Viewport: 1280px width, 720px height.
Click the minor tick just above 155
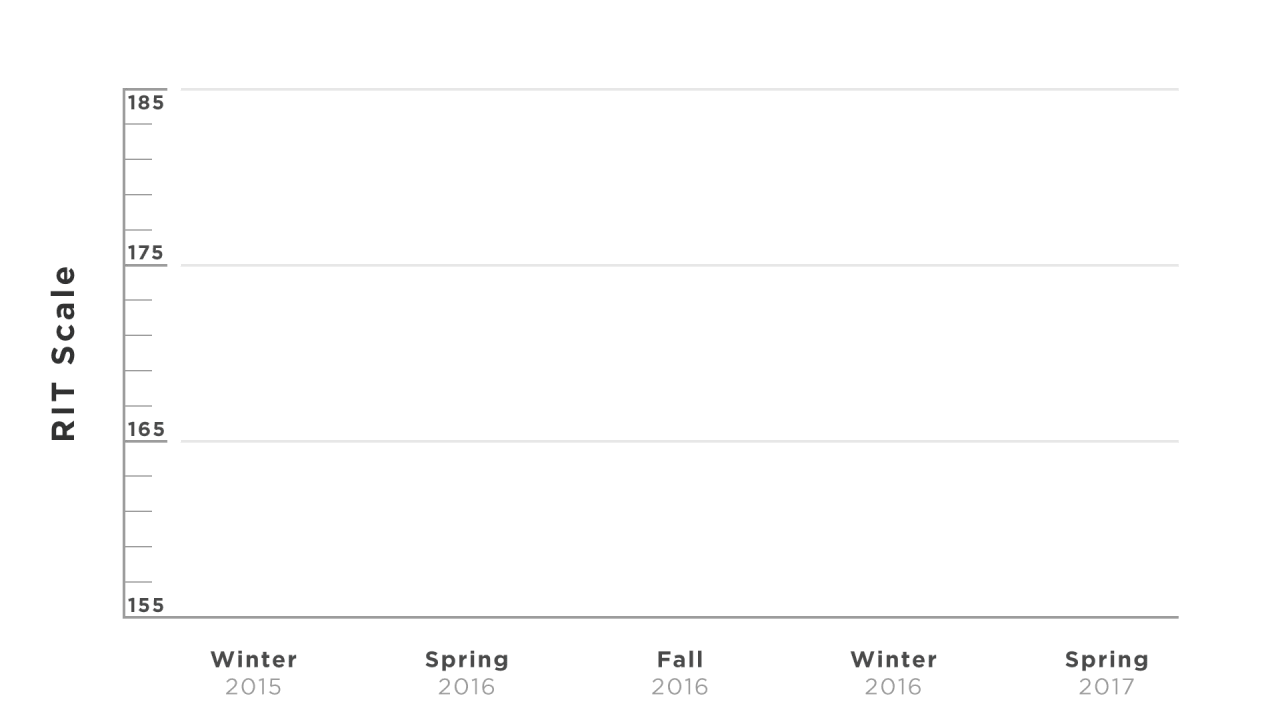[x=138, y=582]
